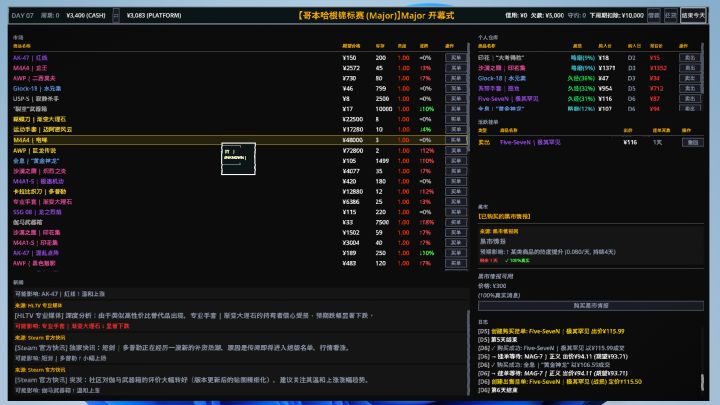
Task: Click the ¥3,083 (PLATFORM) balance text
Action: pos(154,15)
